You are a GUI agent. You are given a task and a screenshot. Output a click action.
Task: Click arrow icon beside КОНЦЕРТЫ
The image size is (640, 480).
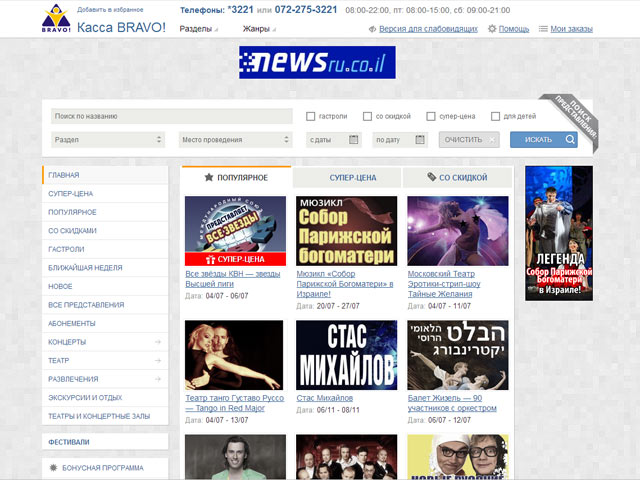pyautogui.click(x=158, y=342)
